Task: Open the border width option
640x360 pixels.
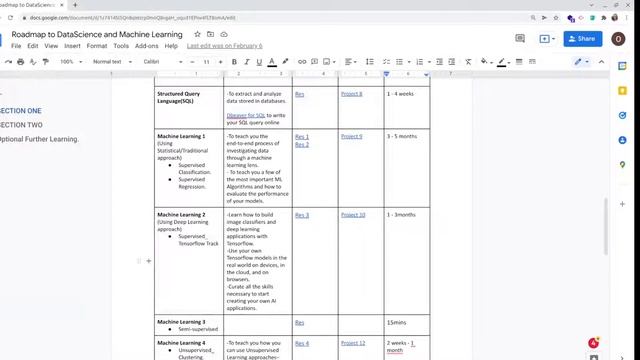Action: 519,62
